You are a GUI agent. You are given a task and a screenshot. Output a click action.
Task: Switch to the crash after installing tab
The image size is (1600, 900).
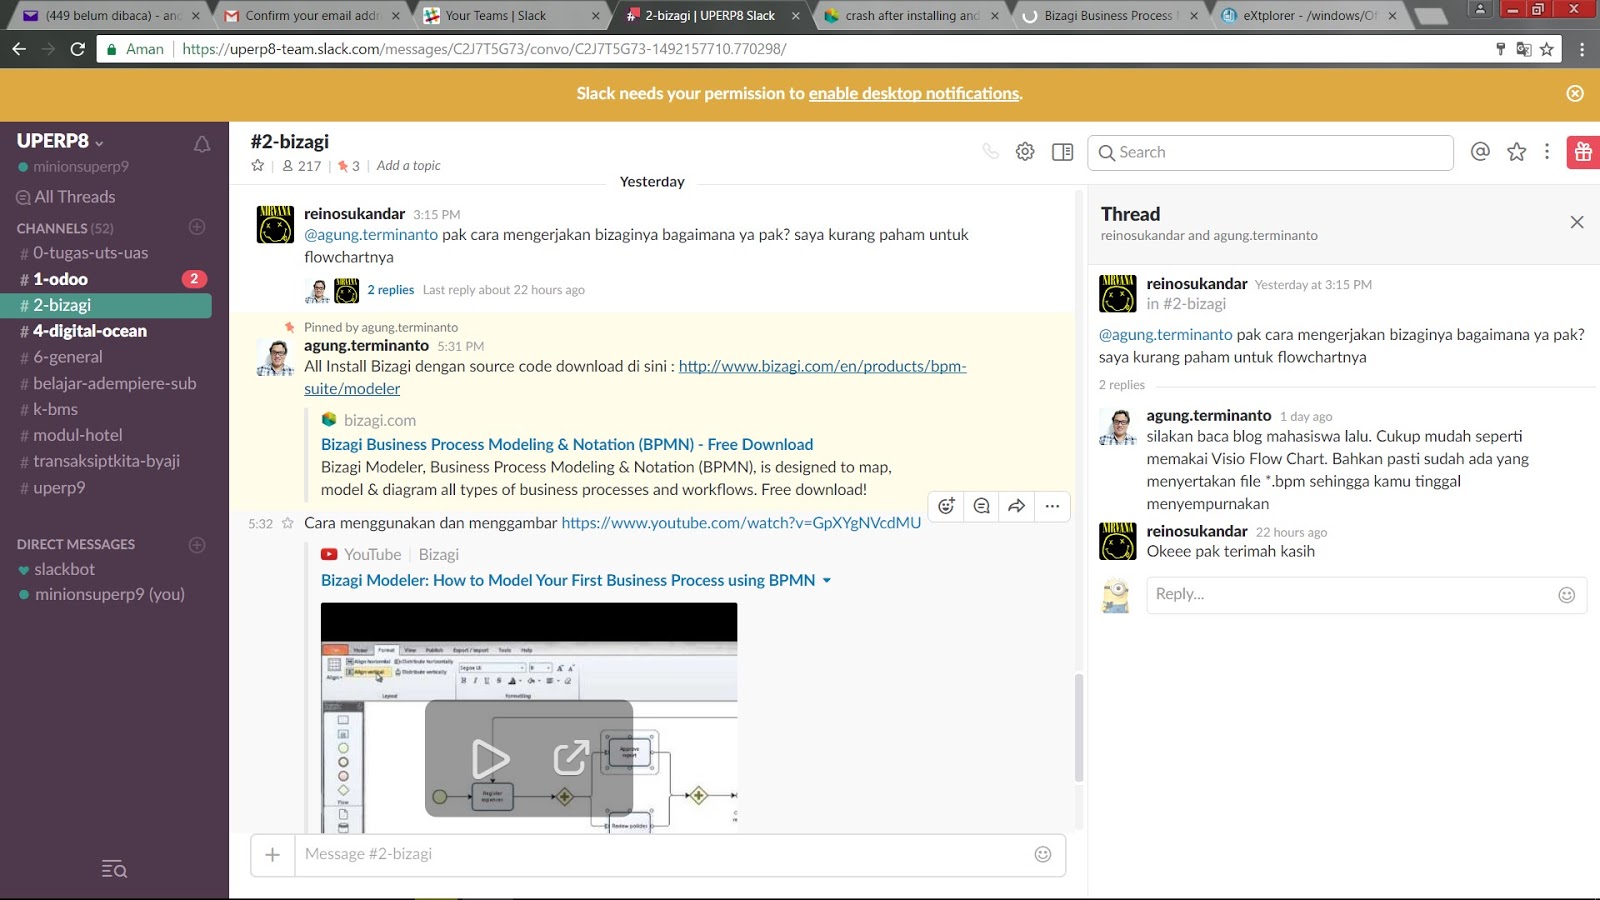coord(911,15)
